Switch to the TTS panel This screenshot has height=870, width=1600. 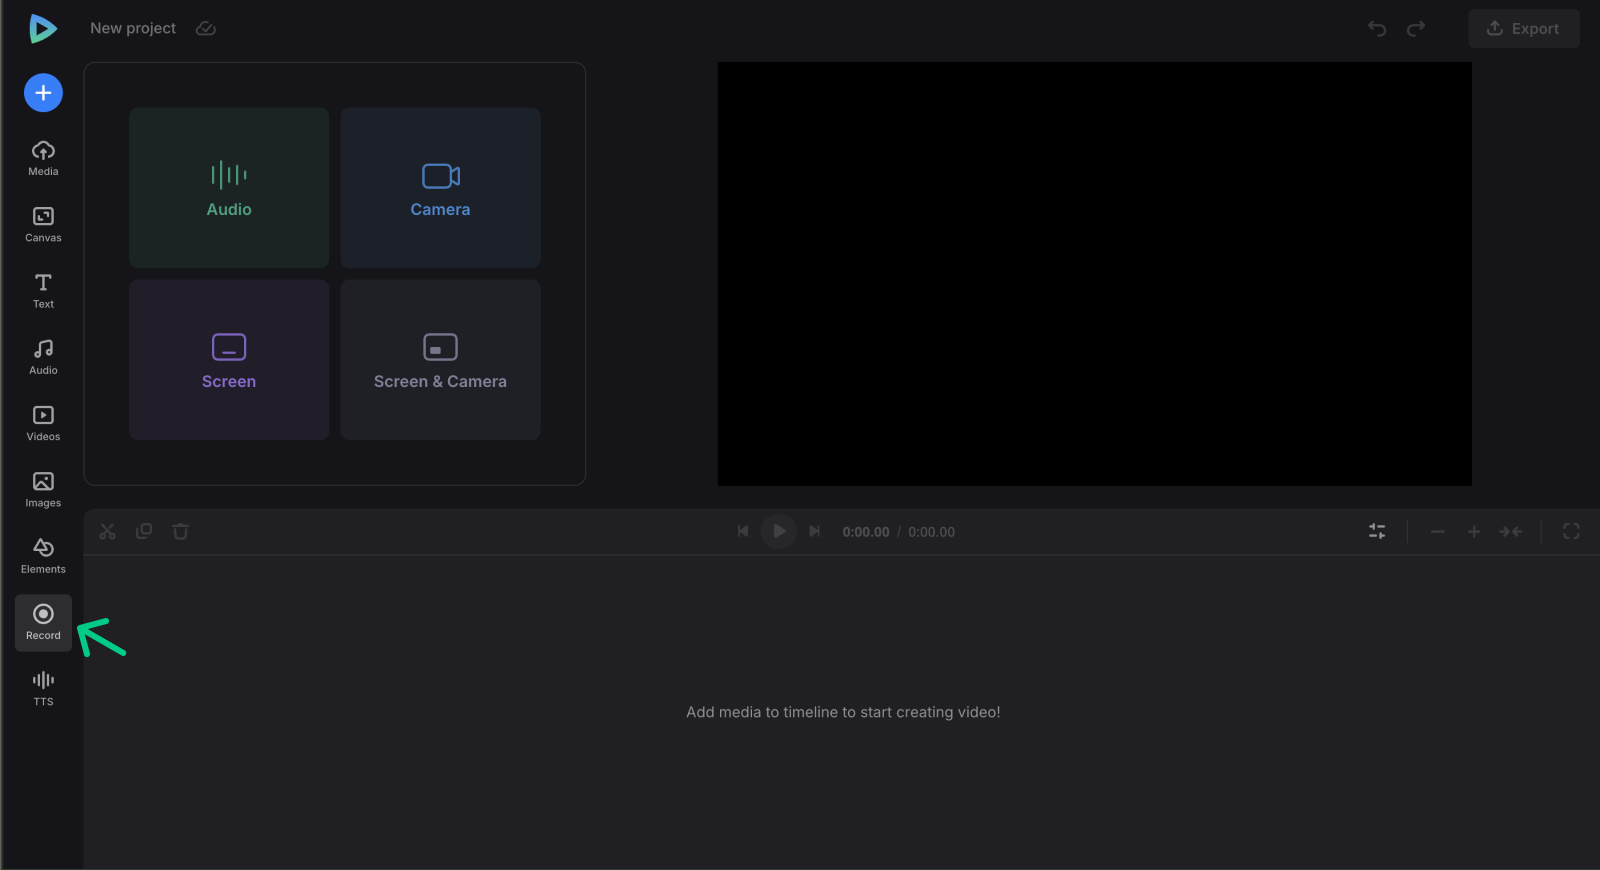pyautogui.click(x=43, y=688)
